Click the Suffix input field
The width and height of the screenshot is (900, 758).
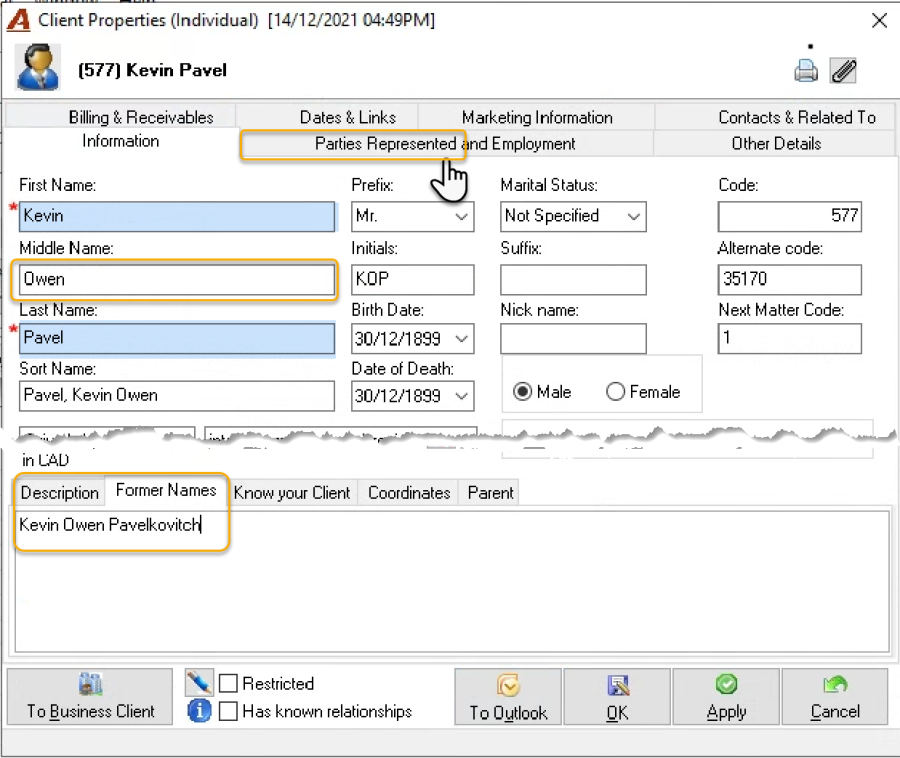573,279
